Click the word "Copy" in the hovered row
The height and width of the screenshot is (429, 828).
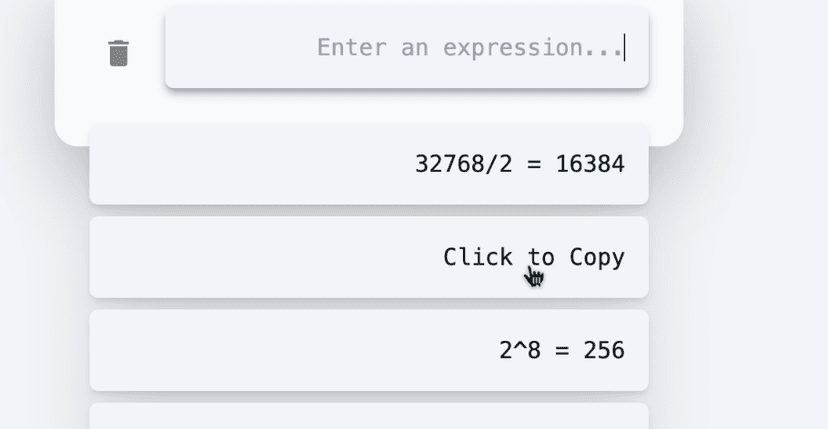(597, 258)
